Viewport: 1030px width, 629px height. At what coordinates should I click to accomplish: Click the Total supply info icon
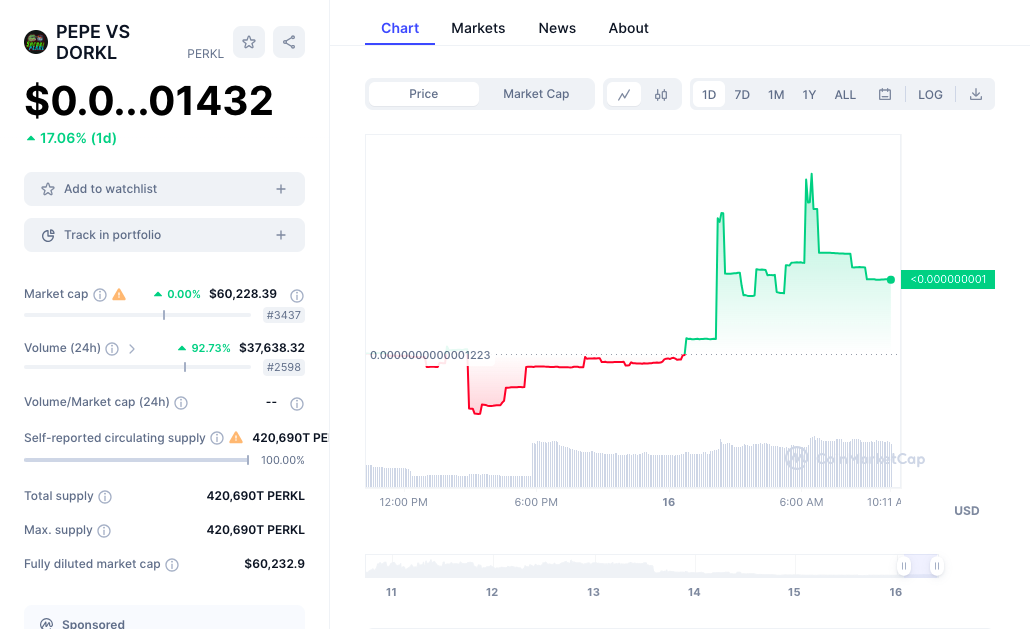(x=105, y=497)
